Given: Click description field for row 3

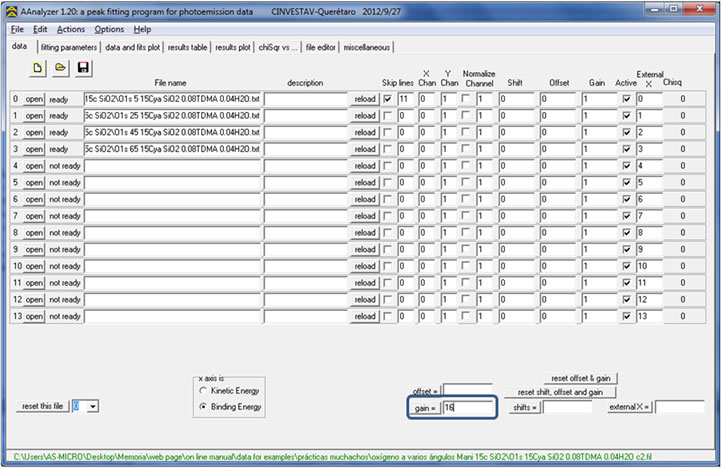Looking at the screenshot, I should tap(305, 149).
